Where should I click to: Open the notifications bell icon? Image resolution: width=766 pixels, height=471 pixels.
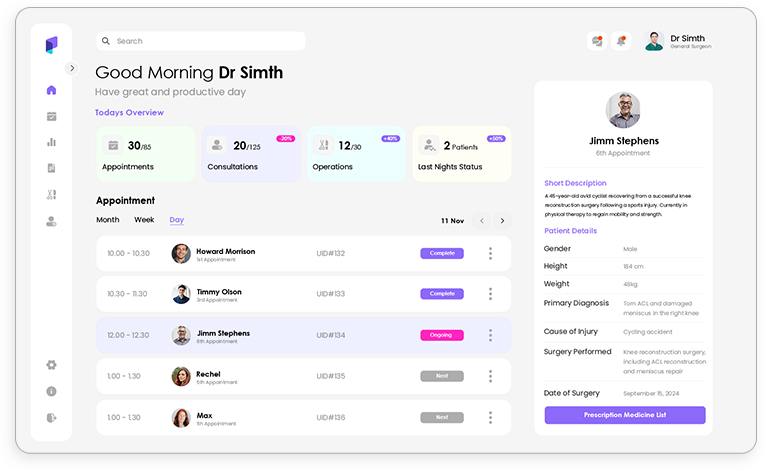pos(621,41)
